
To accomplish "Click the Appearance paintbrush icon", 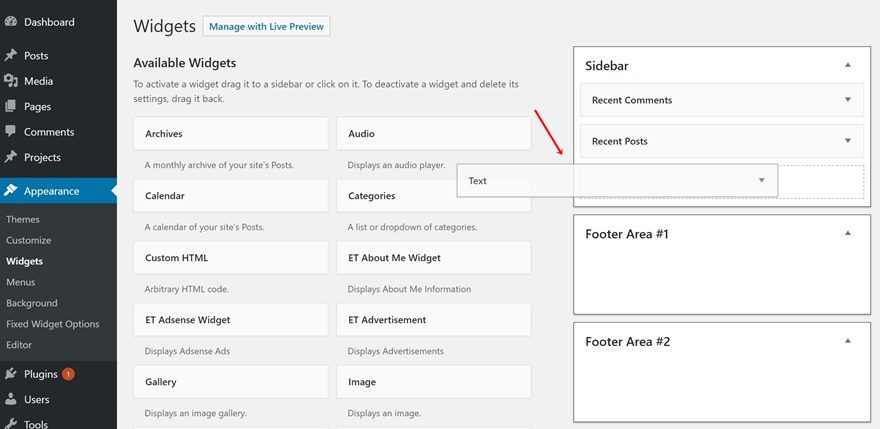I will tap(11, 191).
